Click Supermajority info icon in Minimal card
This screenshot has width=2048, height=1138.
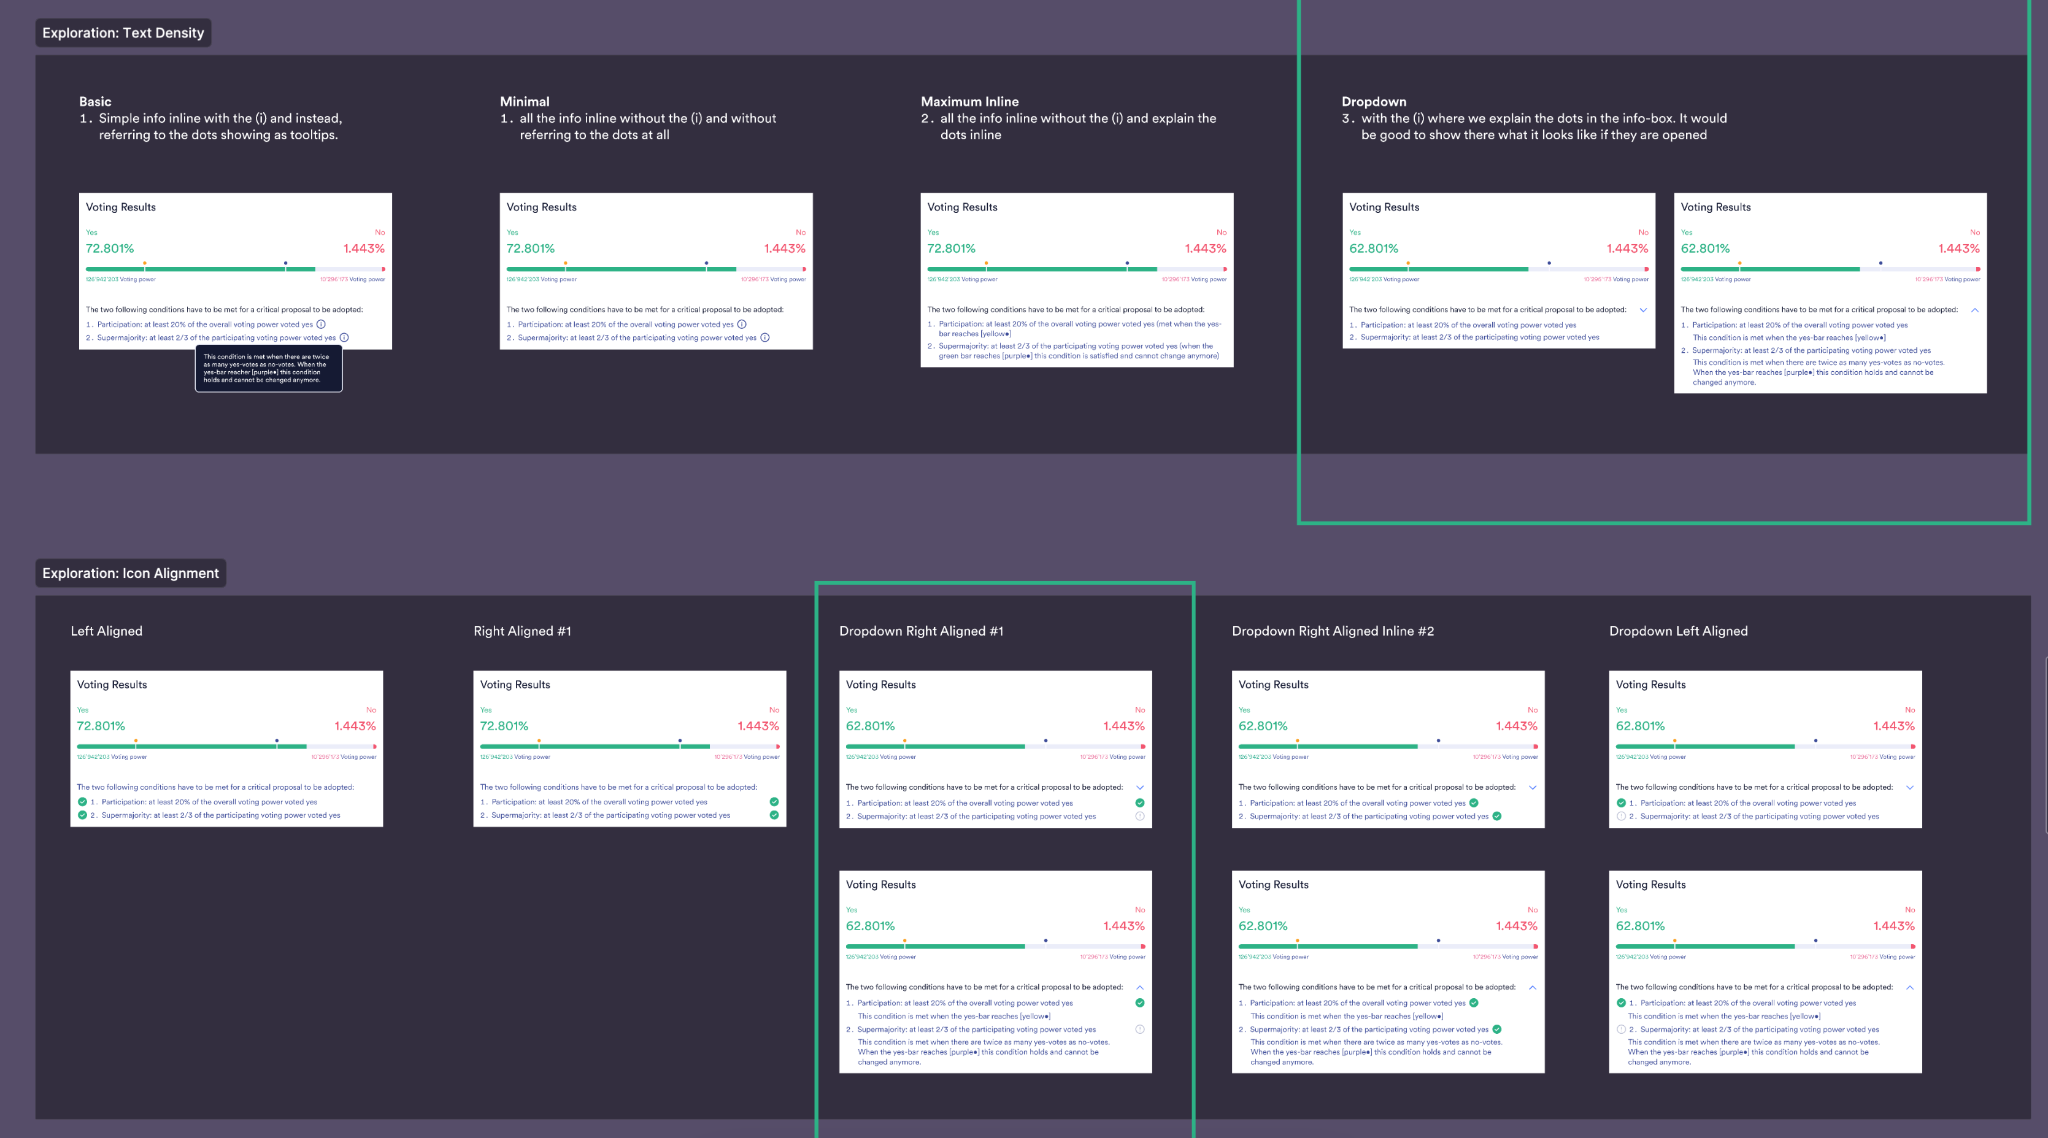click(x=765, y=338)
